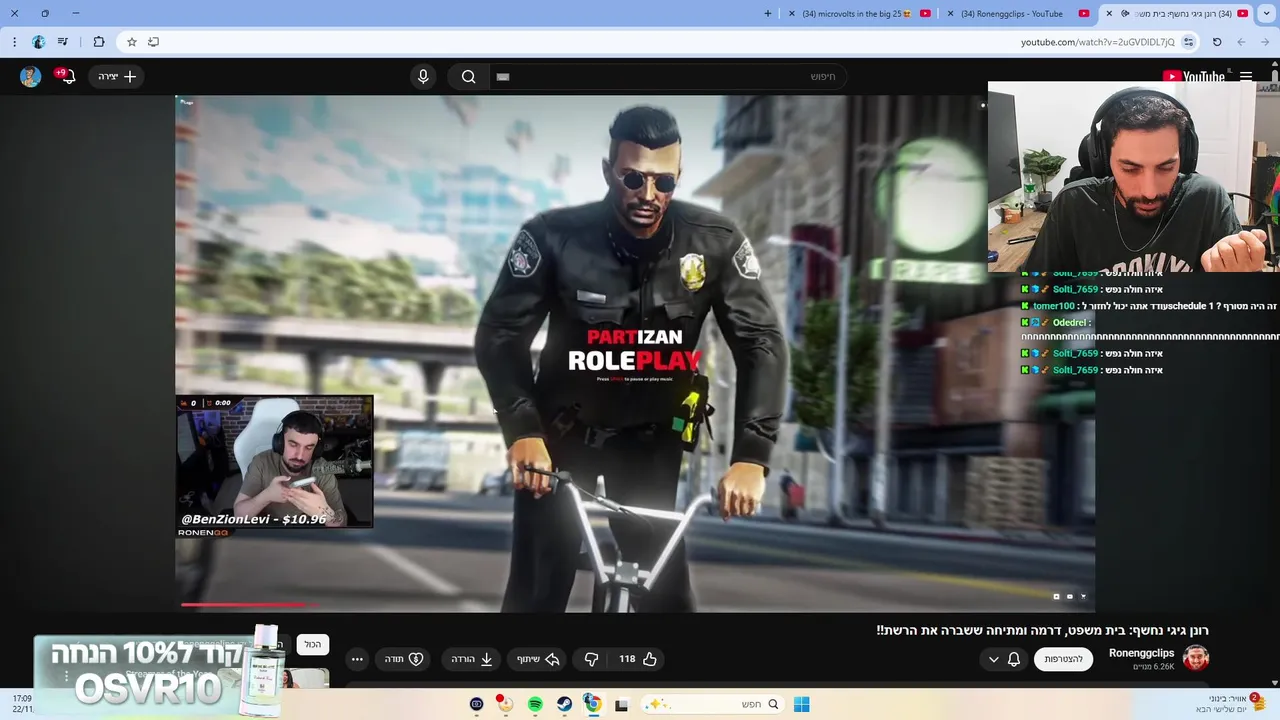Dislike the video
This screenshot has width=1280, height=720.
pyautogui.click(x=591, y=659)
